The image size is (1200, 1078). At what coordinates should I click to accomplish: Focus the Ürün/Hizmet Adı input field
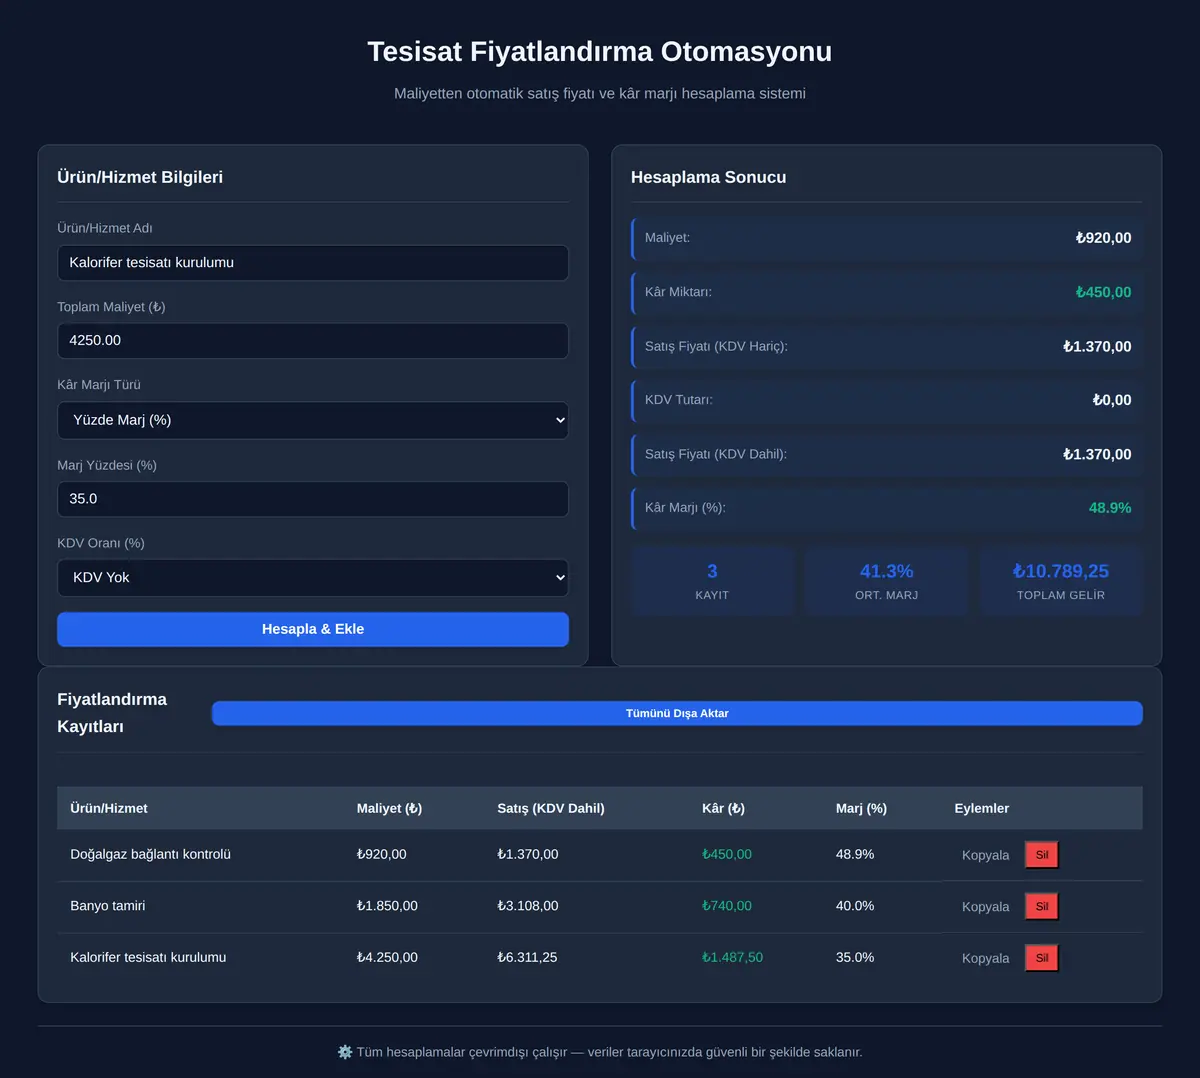(x=313, y=263)
